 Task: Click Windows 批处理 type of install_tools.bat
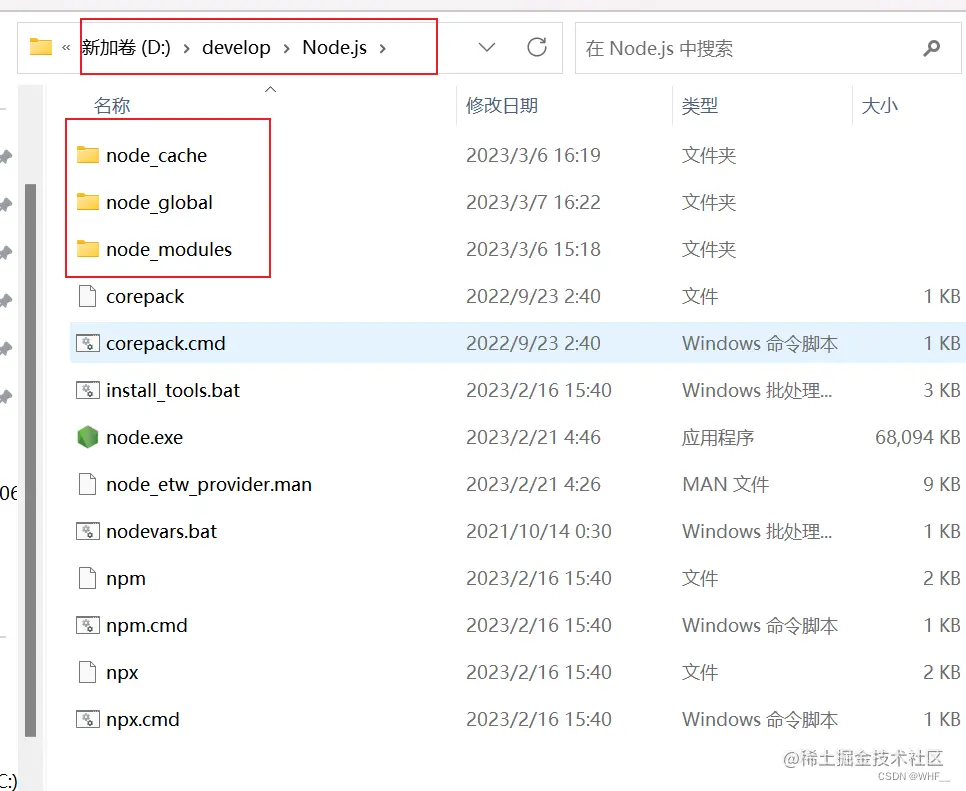tap(757, 391)
